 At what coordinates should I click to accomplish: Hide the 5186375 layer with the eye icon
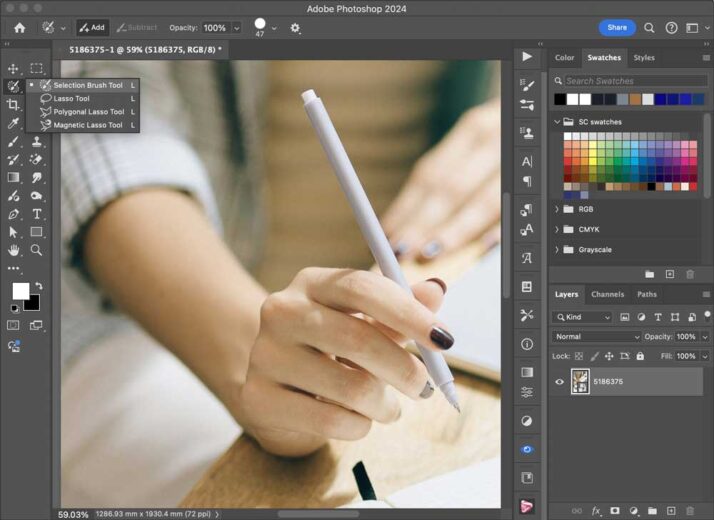pyautogui.click(x=559, y=381)
